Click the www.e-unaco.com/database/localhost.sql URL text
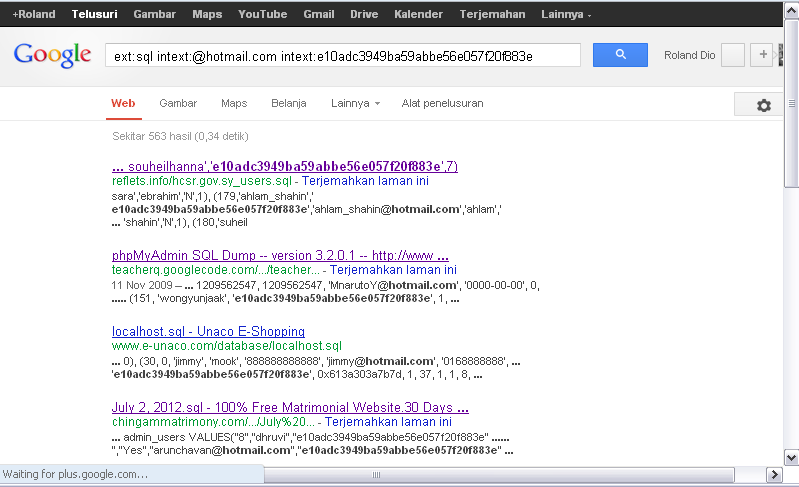The image size is (799, 487). (227, 346)
